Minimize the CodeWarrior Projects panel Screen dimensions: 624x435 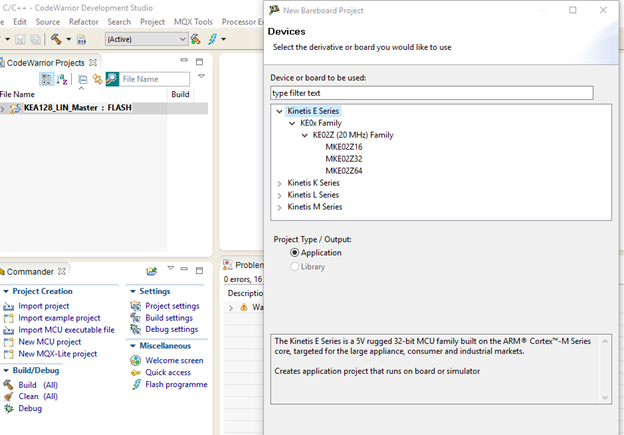pyautogui.click(x=184, y=60)
